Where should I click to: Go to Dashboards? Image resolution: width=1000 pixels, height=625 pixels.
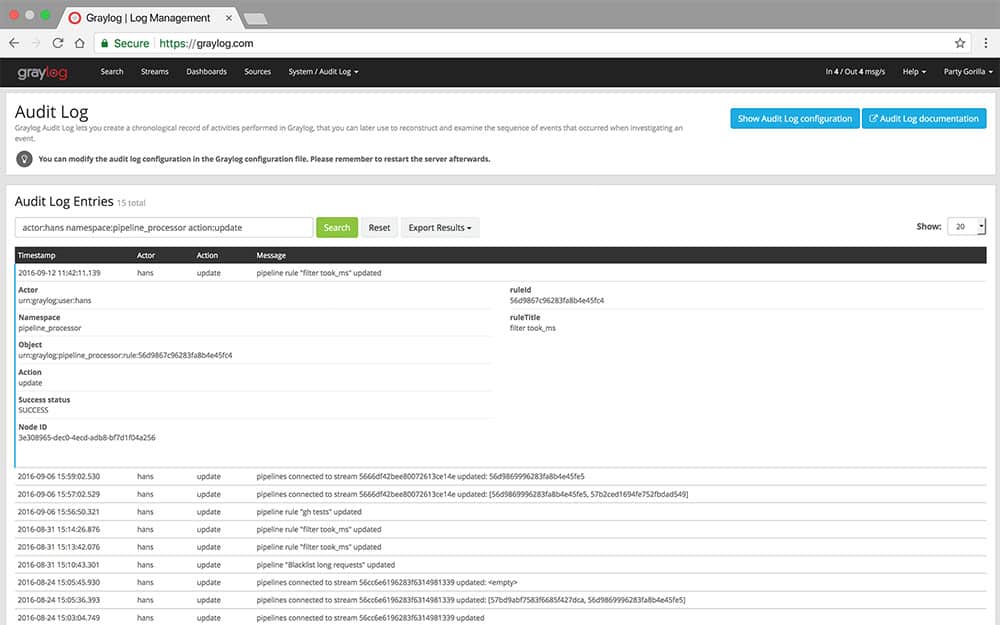click(206, 71)
